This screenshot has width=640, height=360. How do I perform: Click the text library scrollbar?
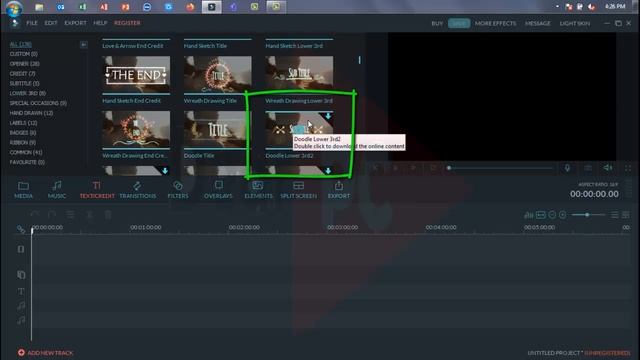[x=359, y=60]
